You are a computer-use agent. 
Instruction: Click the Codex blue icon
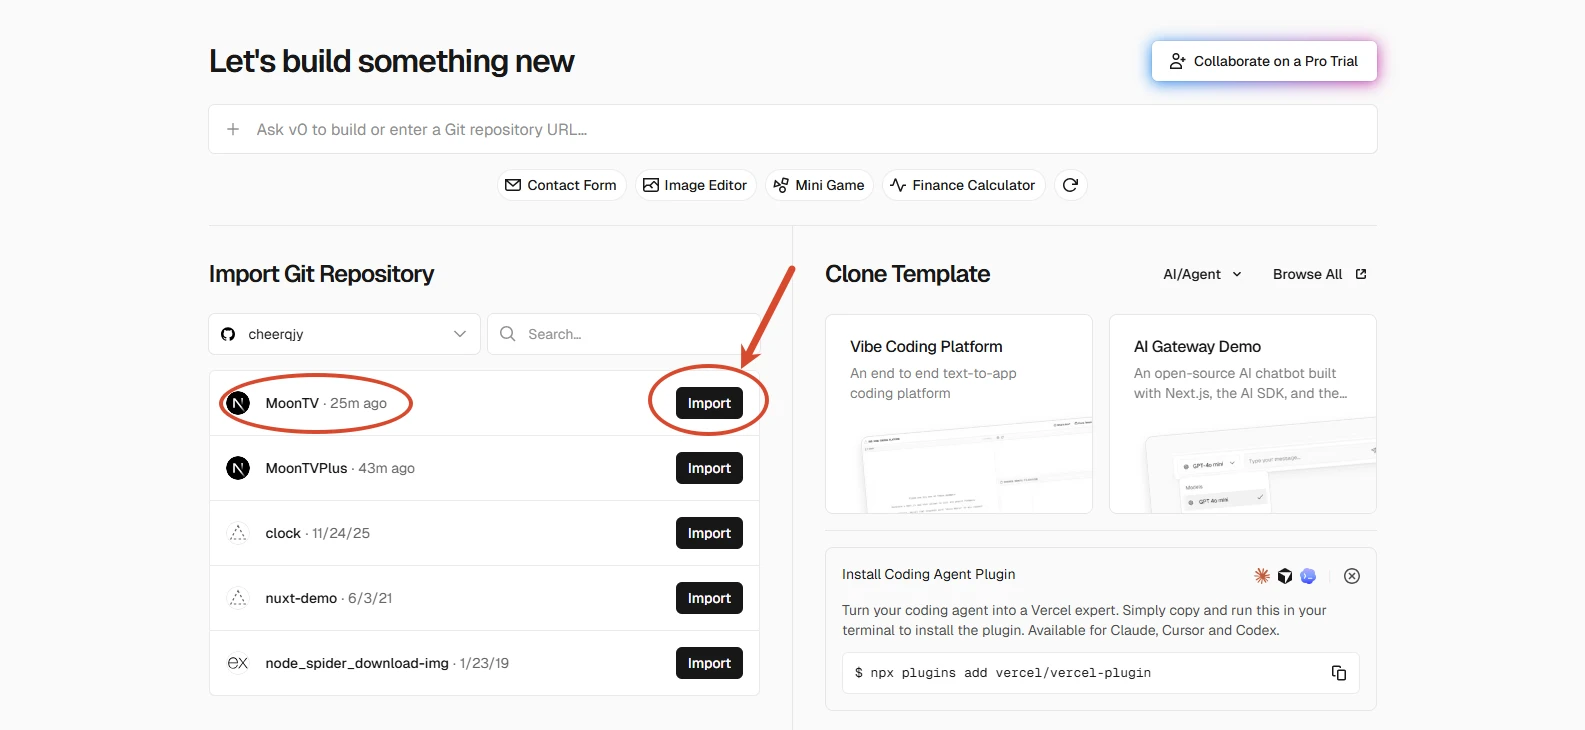point(1308,576)
